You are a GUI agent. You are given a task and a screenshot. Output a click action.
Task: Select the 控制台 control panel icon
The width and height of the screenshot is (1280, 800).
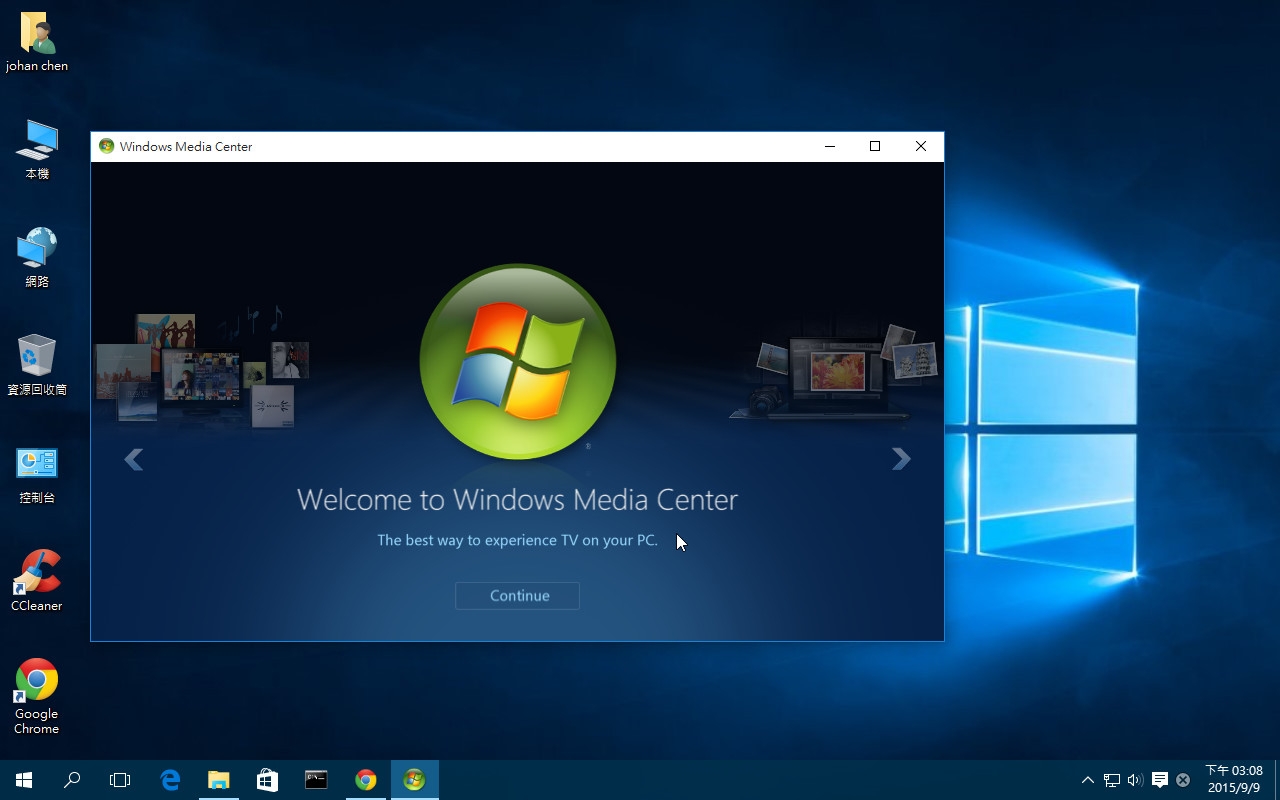click(37, 474)
